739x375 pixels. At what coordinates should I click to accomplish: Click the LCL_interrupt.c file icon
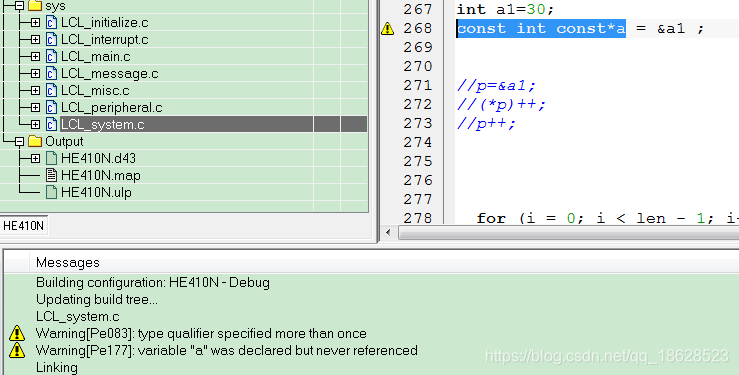pos(51,40)
